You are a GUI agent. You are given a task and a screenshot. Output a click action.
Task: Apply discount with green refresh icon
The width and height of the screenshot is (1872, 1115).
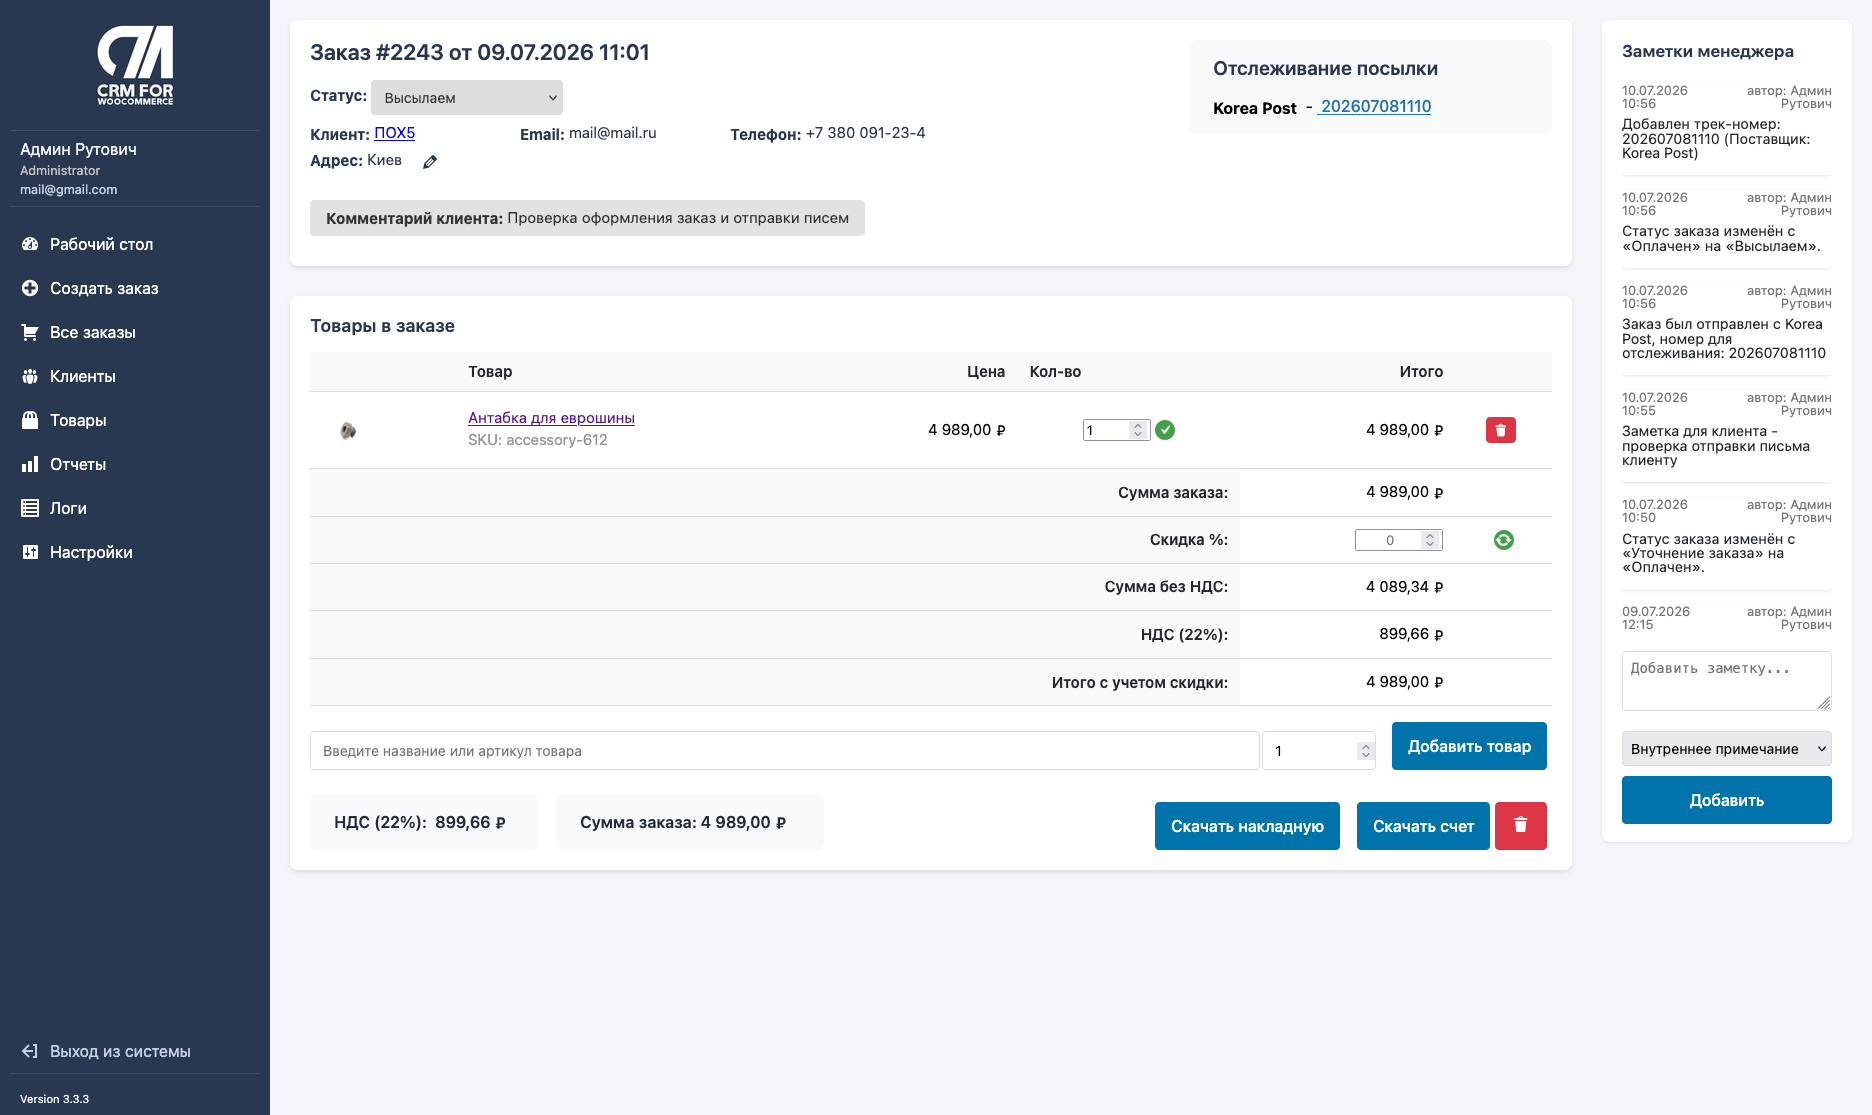(x=1503, y=540)
